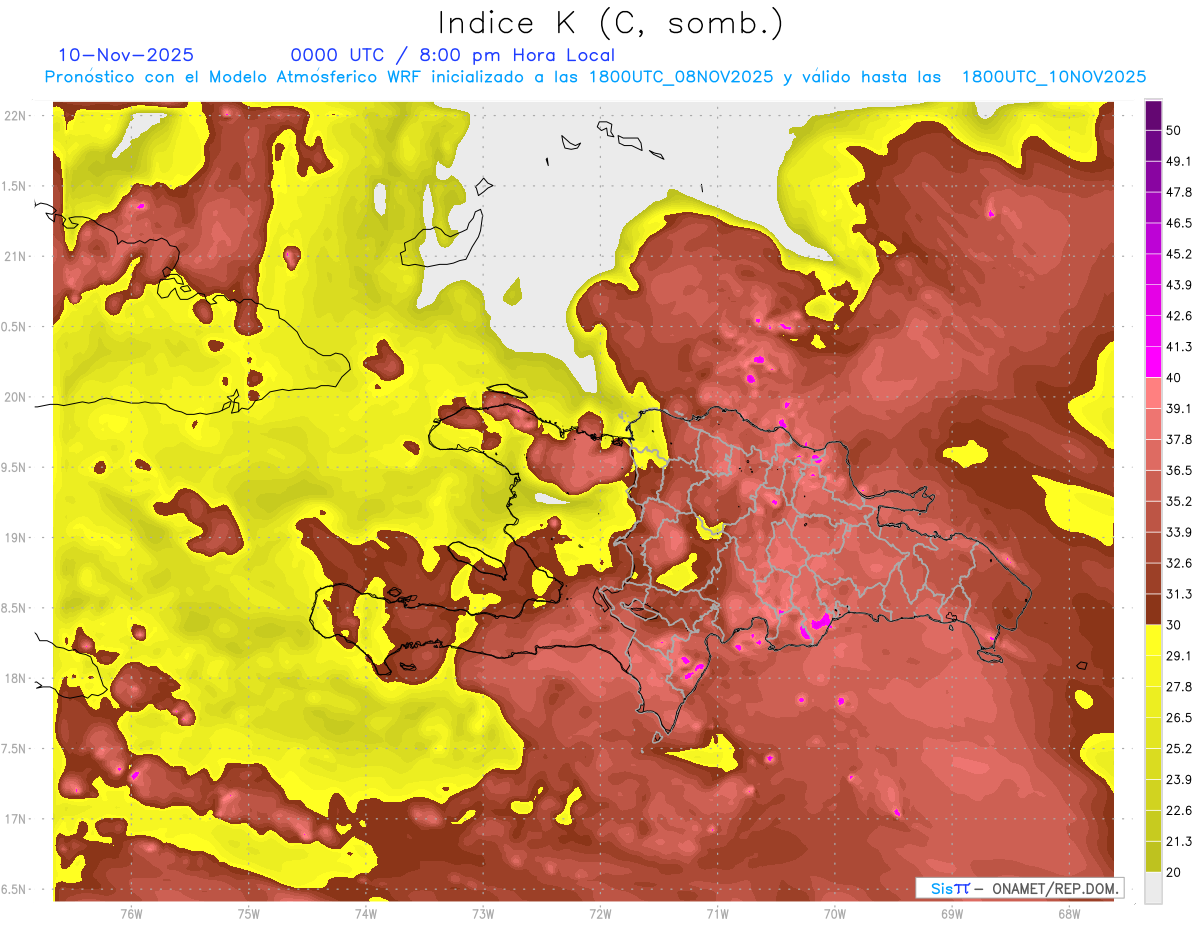Click the '72W' longitude label
Screen dimensions: 1200x927
(x=600, y=914)
